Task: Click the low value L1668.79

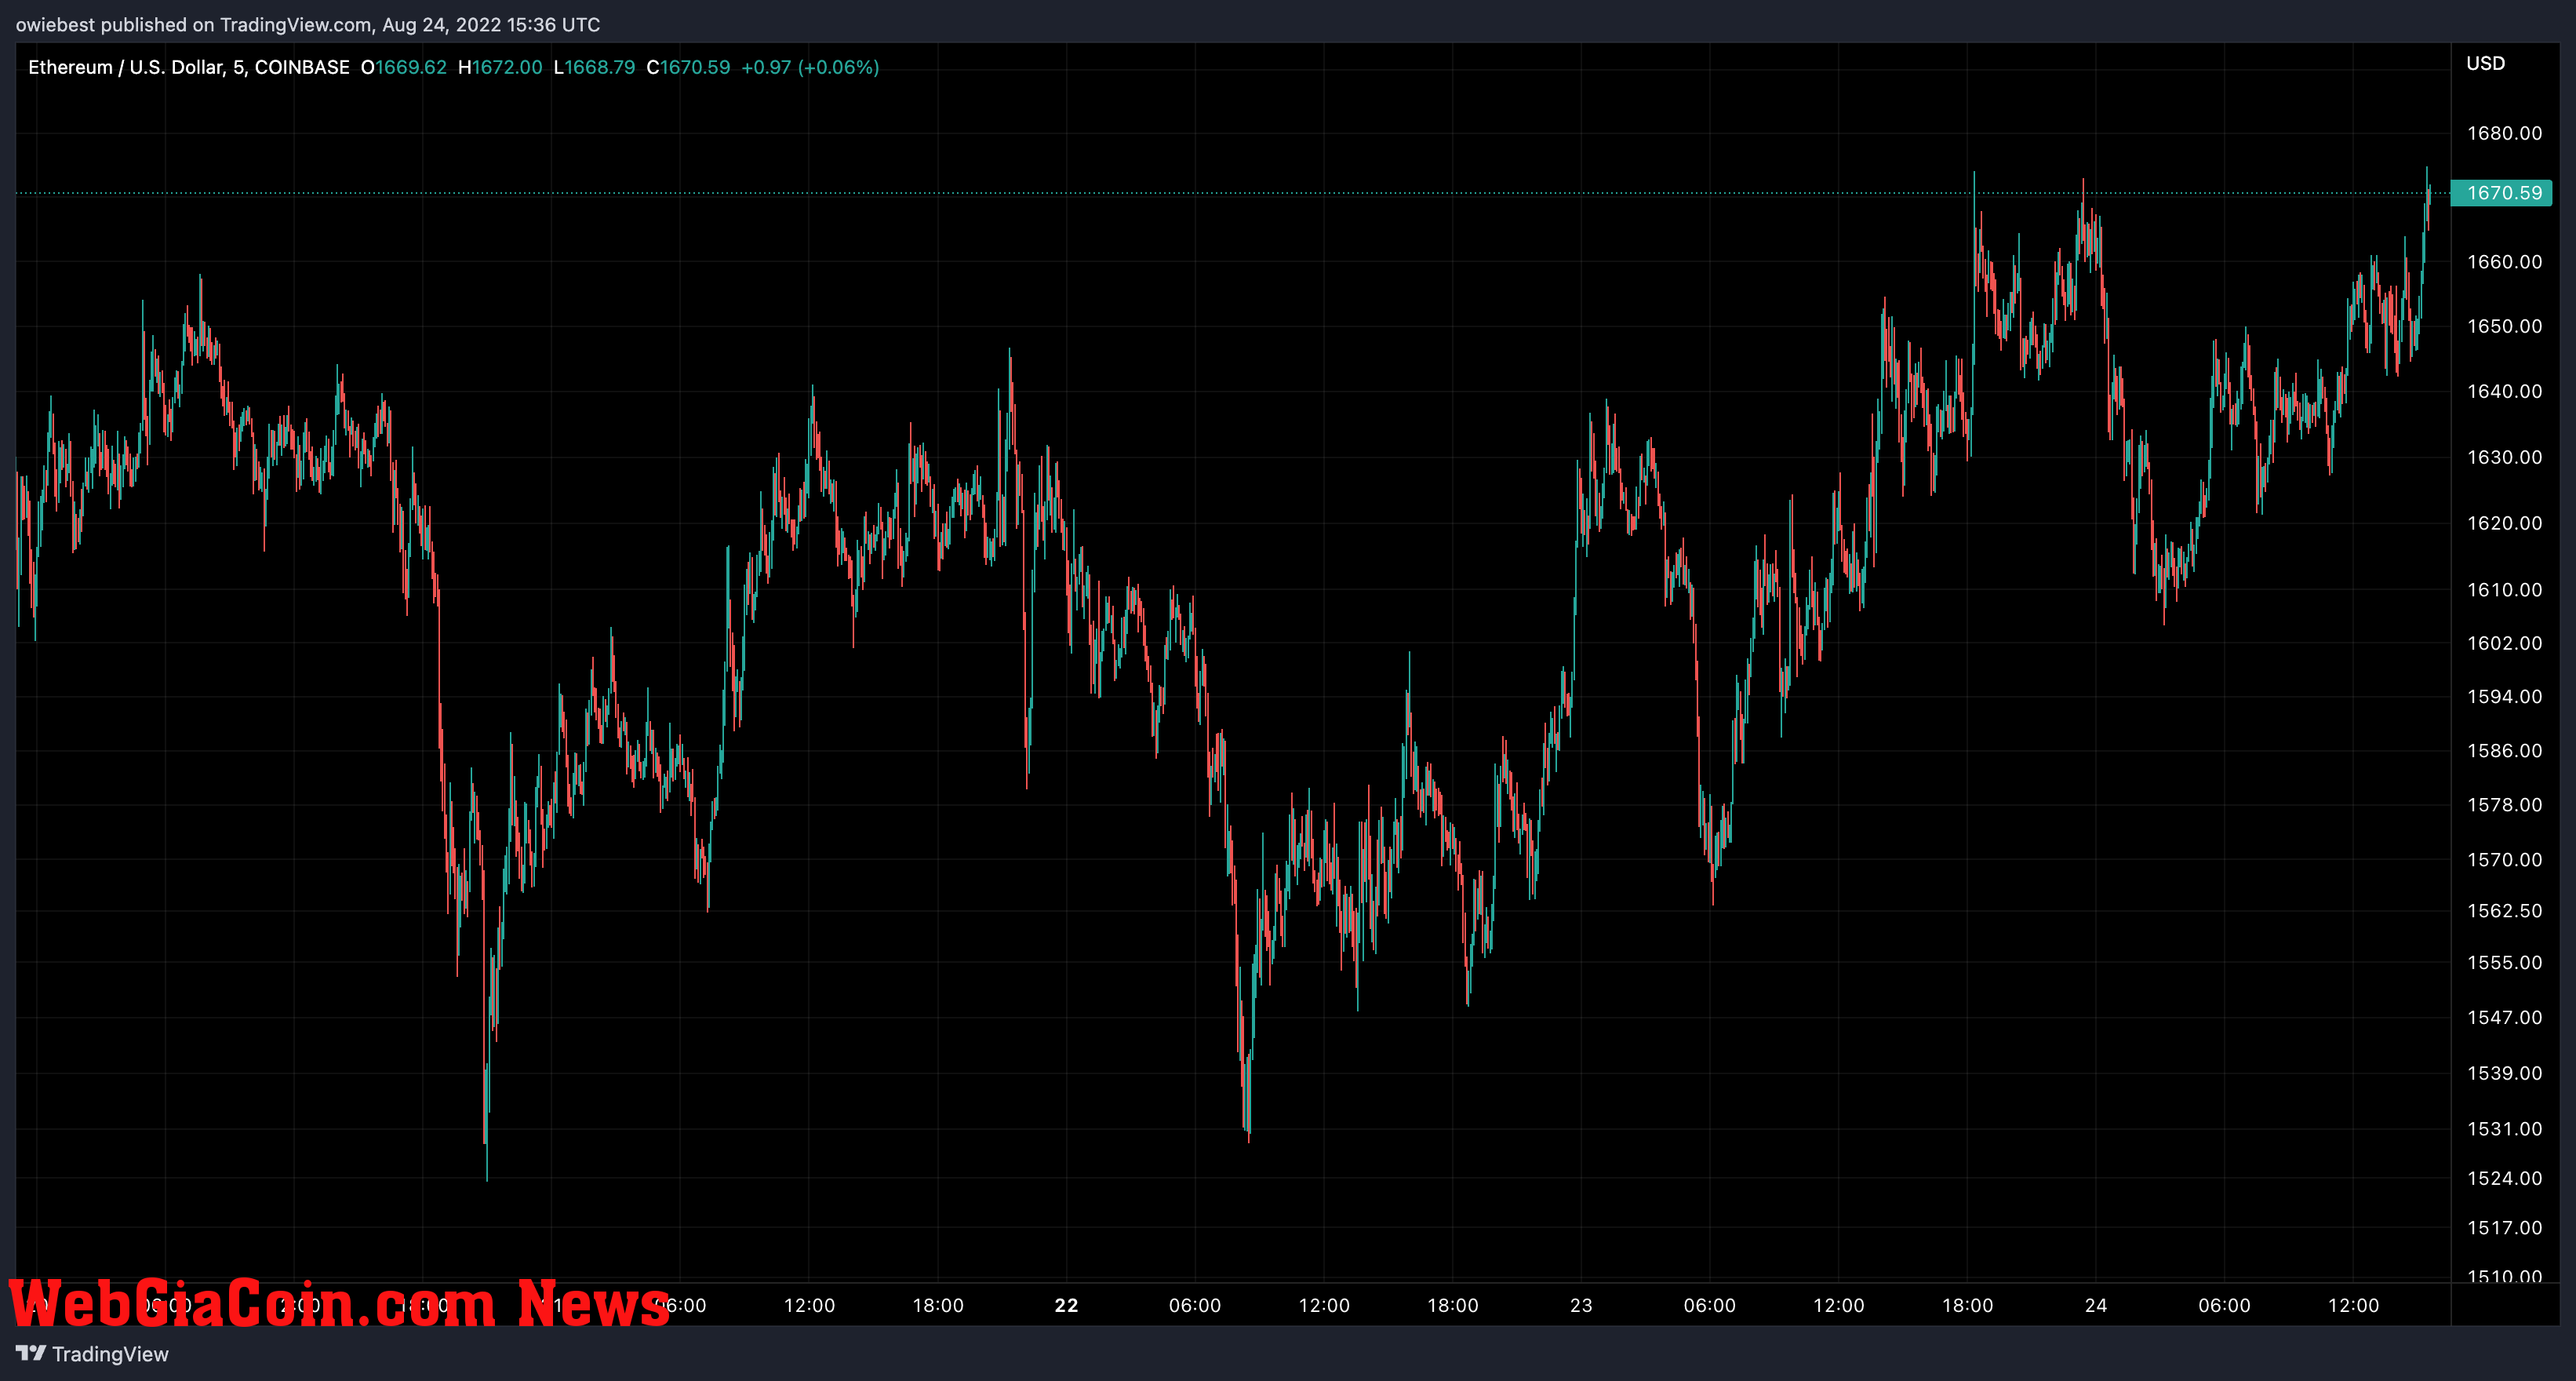Action: [x=594, y=67]
